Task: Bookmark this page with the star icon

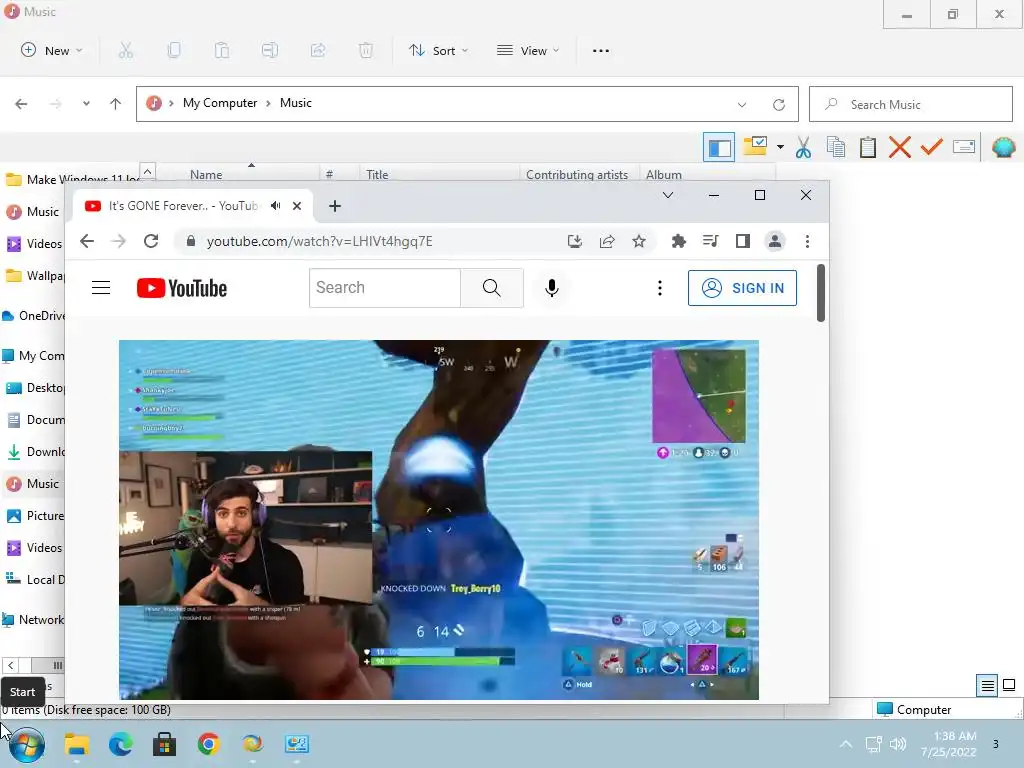Action: (x=639, y=242)
